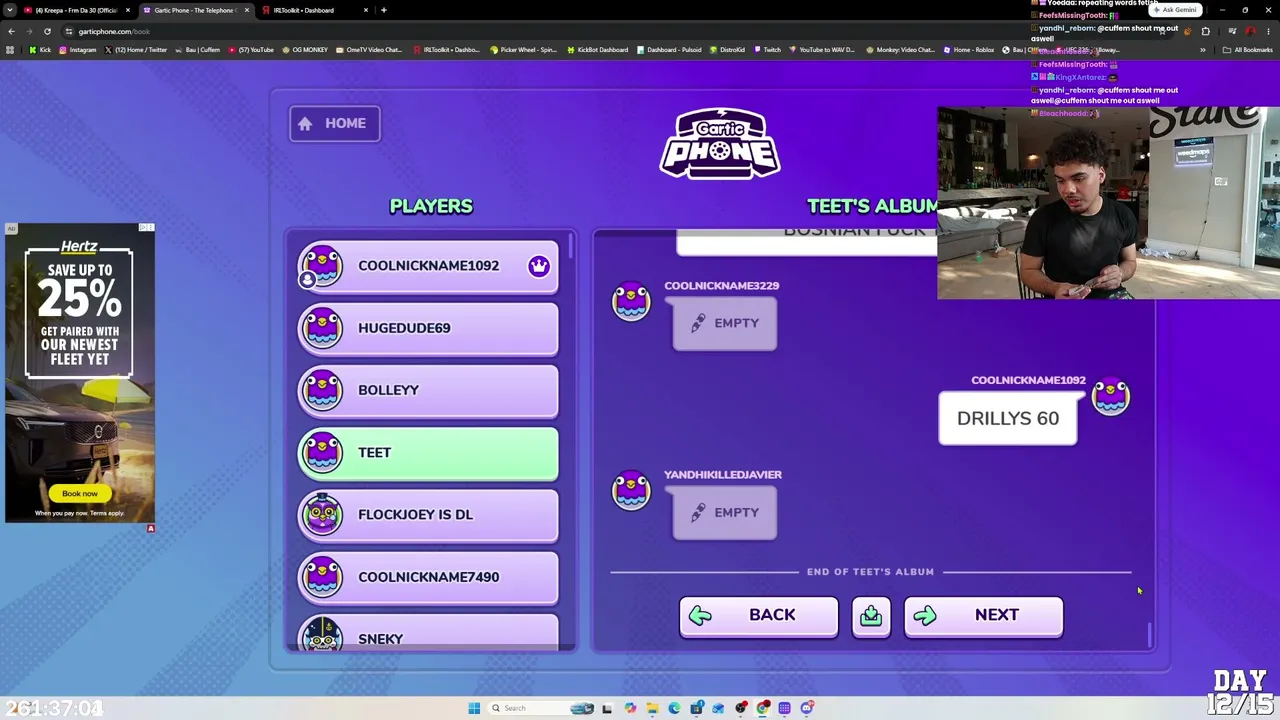Viewport: 1280px width, 720px height.
Task: Expand the bookmarks overflow chevron
Action: (x=1203, y=50)
